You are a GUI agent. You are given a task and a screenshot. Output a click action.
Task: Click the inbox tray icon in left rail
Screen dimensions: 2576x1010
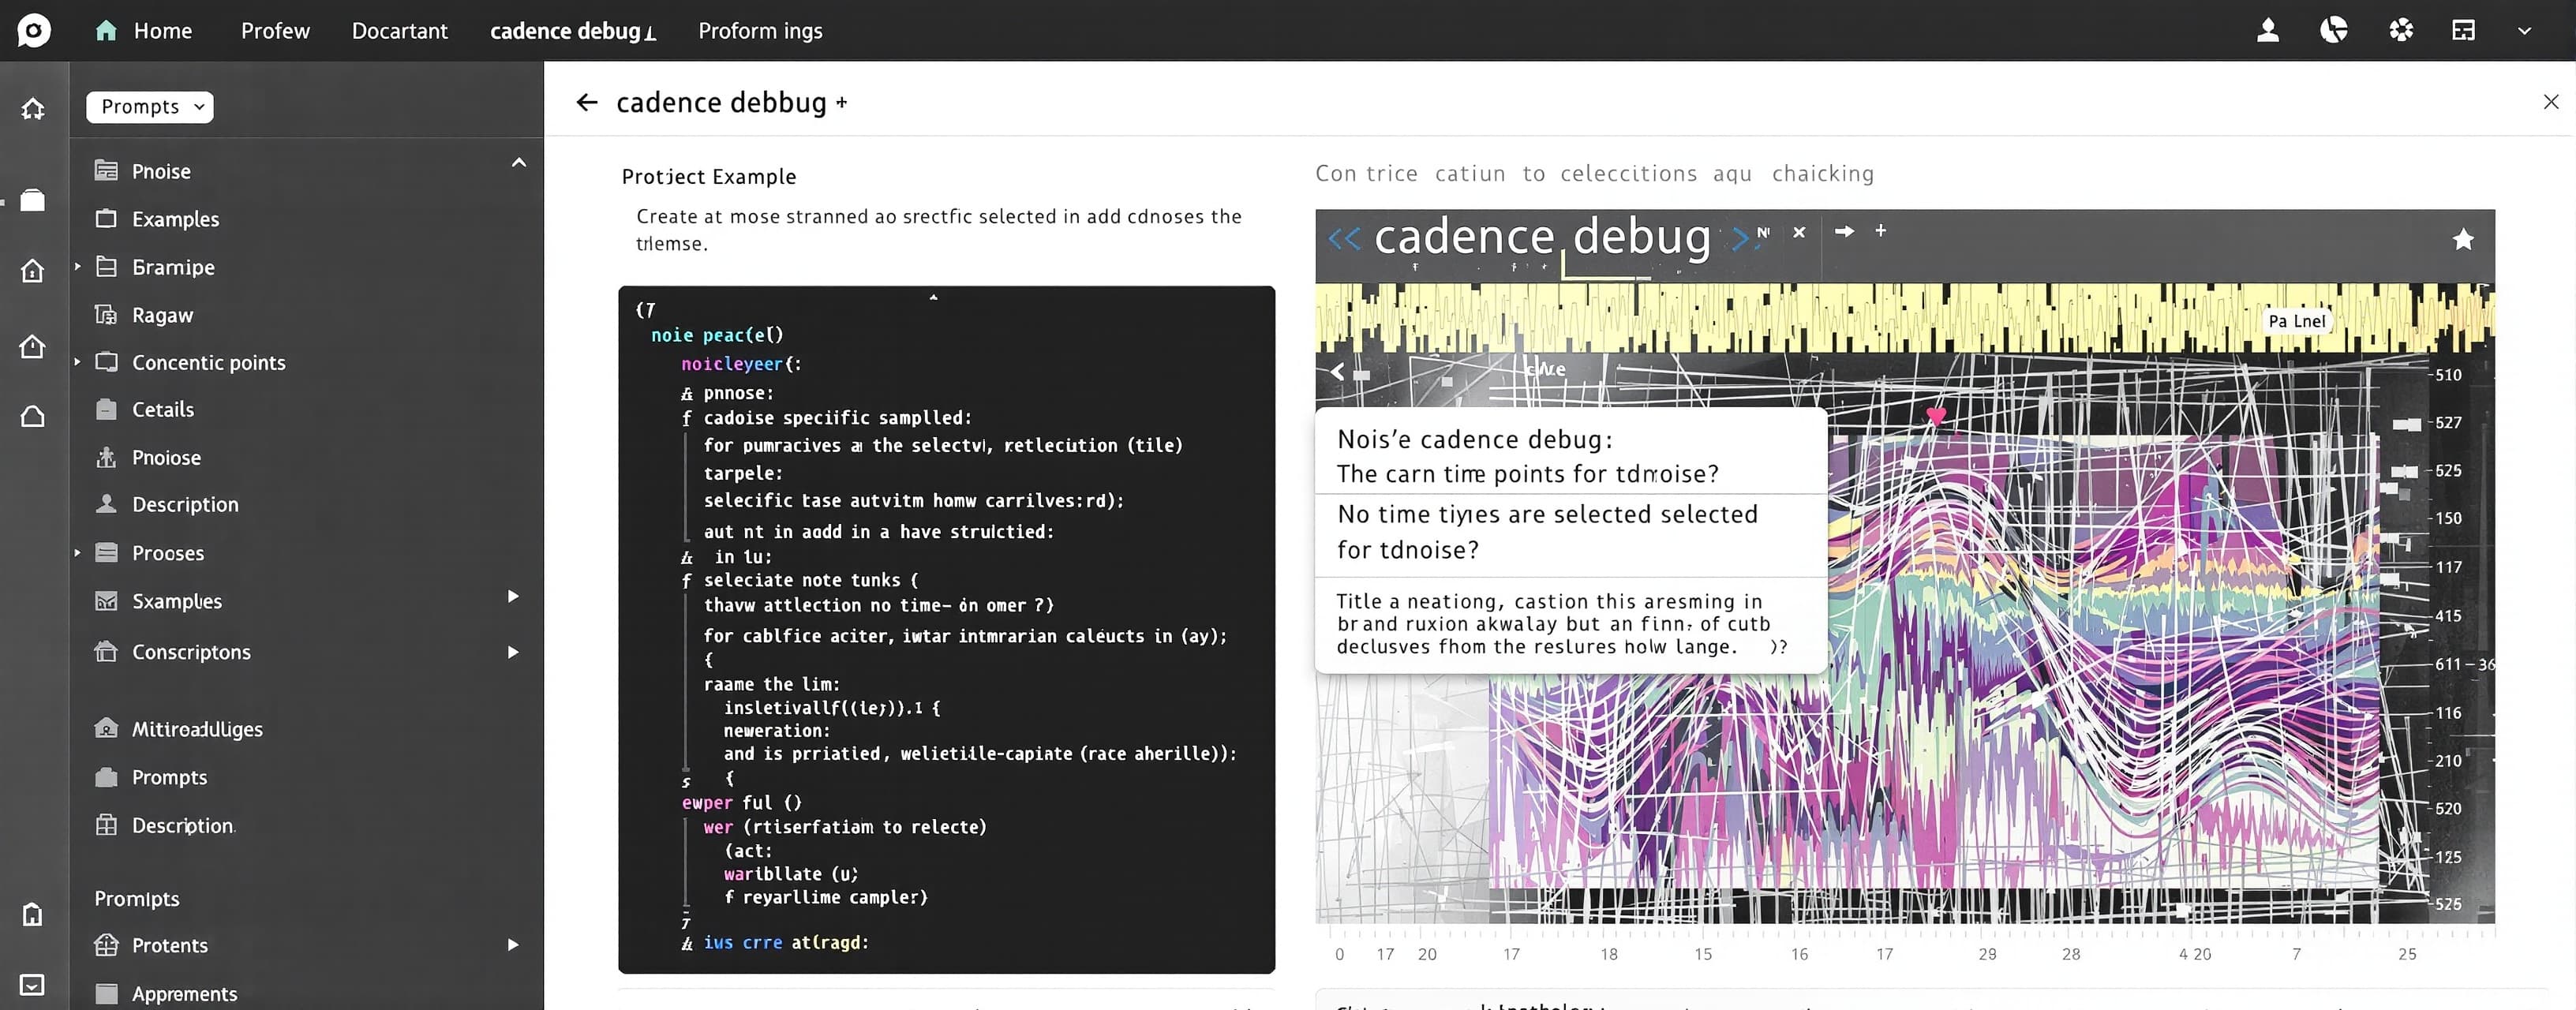(x=33, y=200)
